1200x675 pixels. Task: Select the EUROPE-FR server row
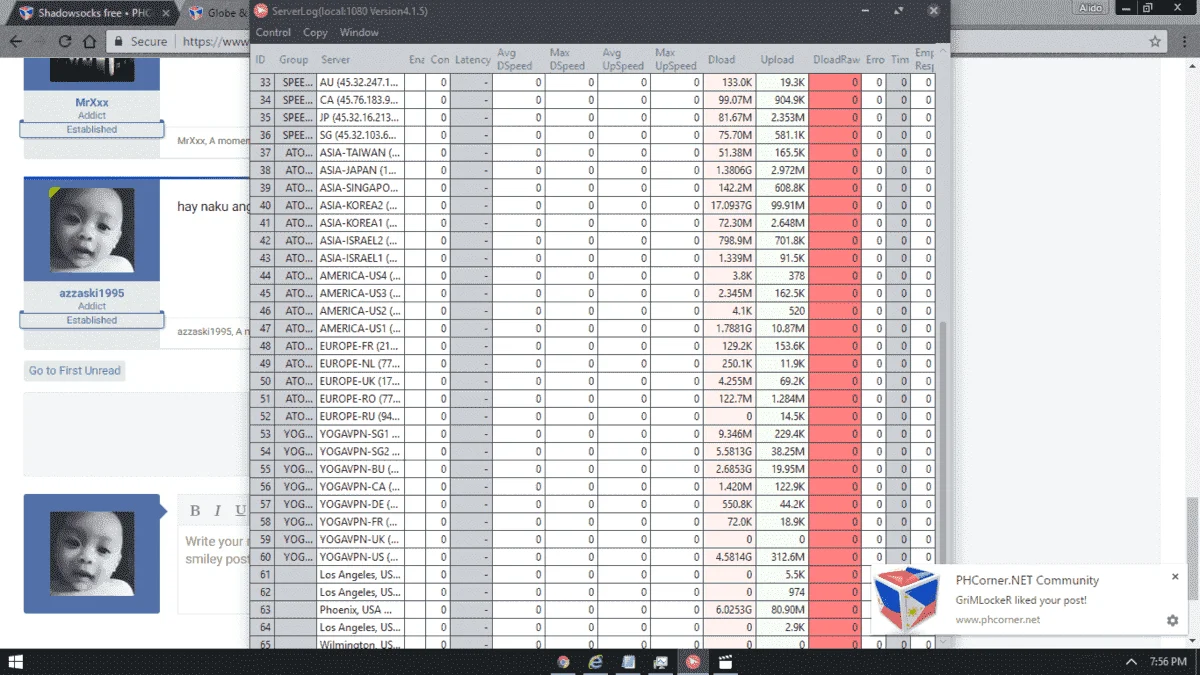[592, 346]
